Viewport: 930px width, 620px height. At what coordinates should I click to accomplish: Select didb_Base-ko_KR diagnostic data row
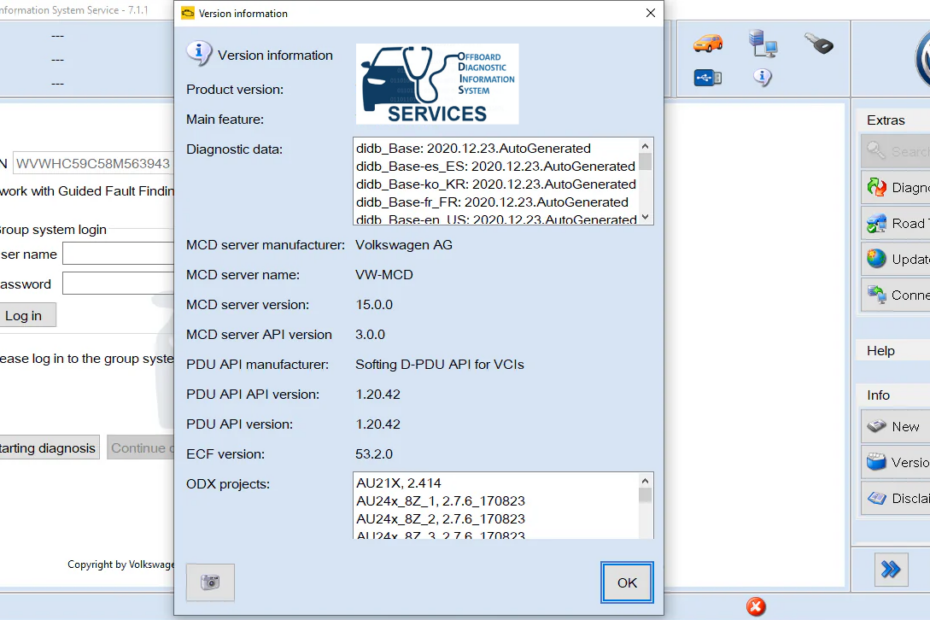coord(496,184)
